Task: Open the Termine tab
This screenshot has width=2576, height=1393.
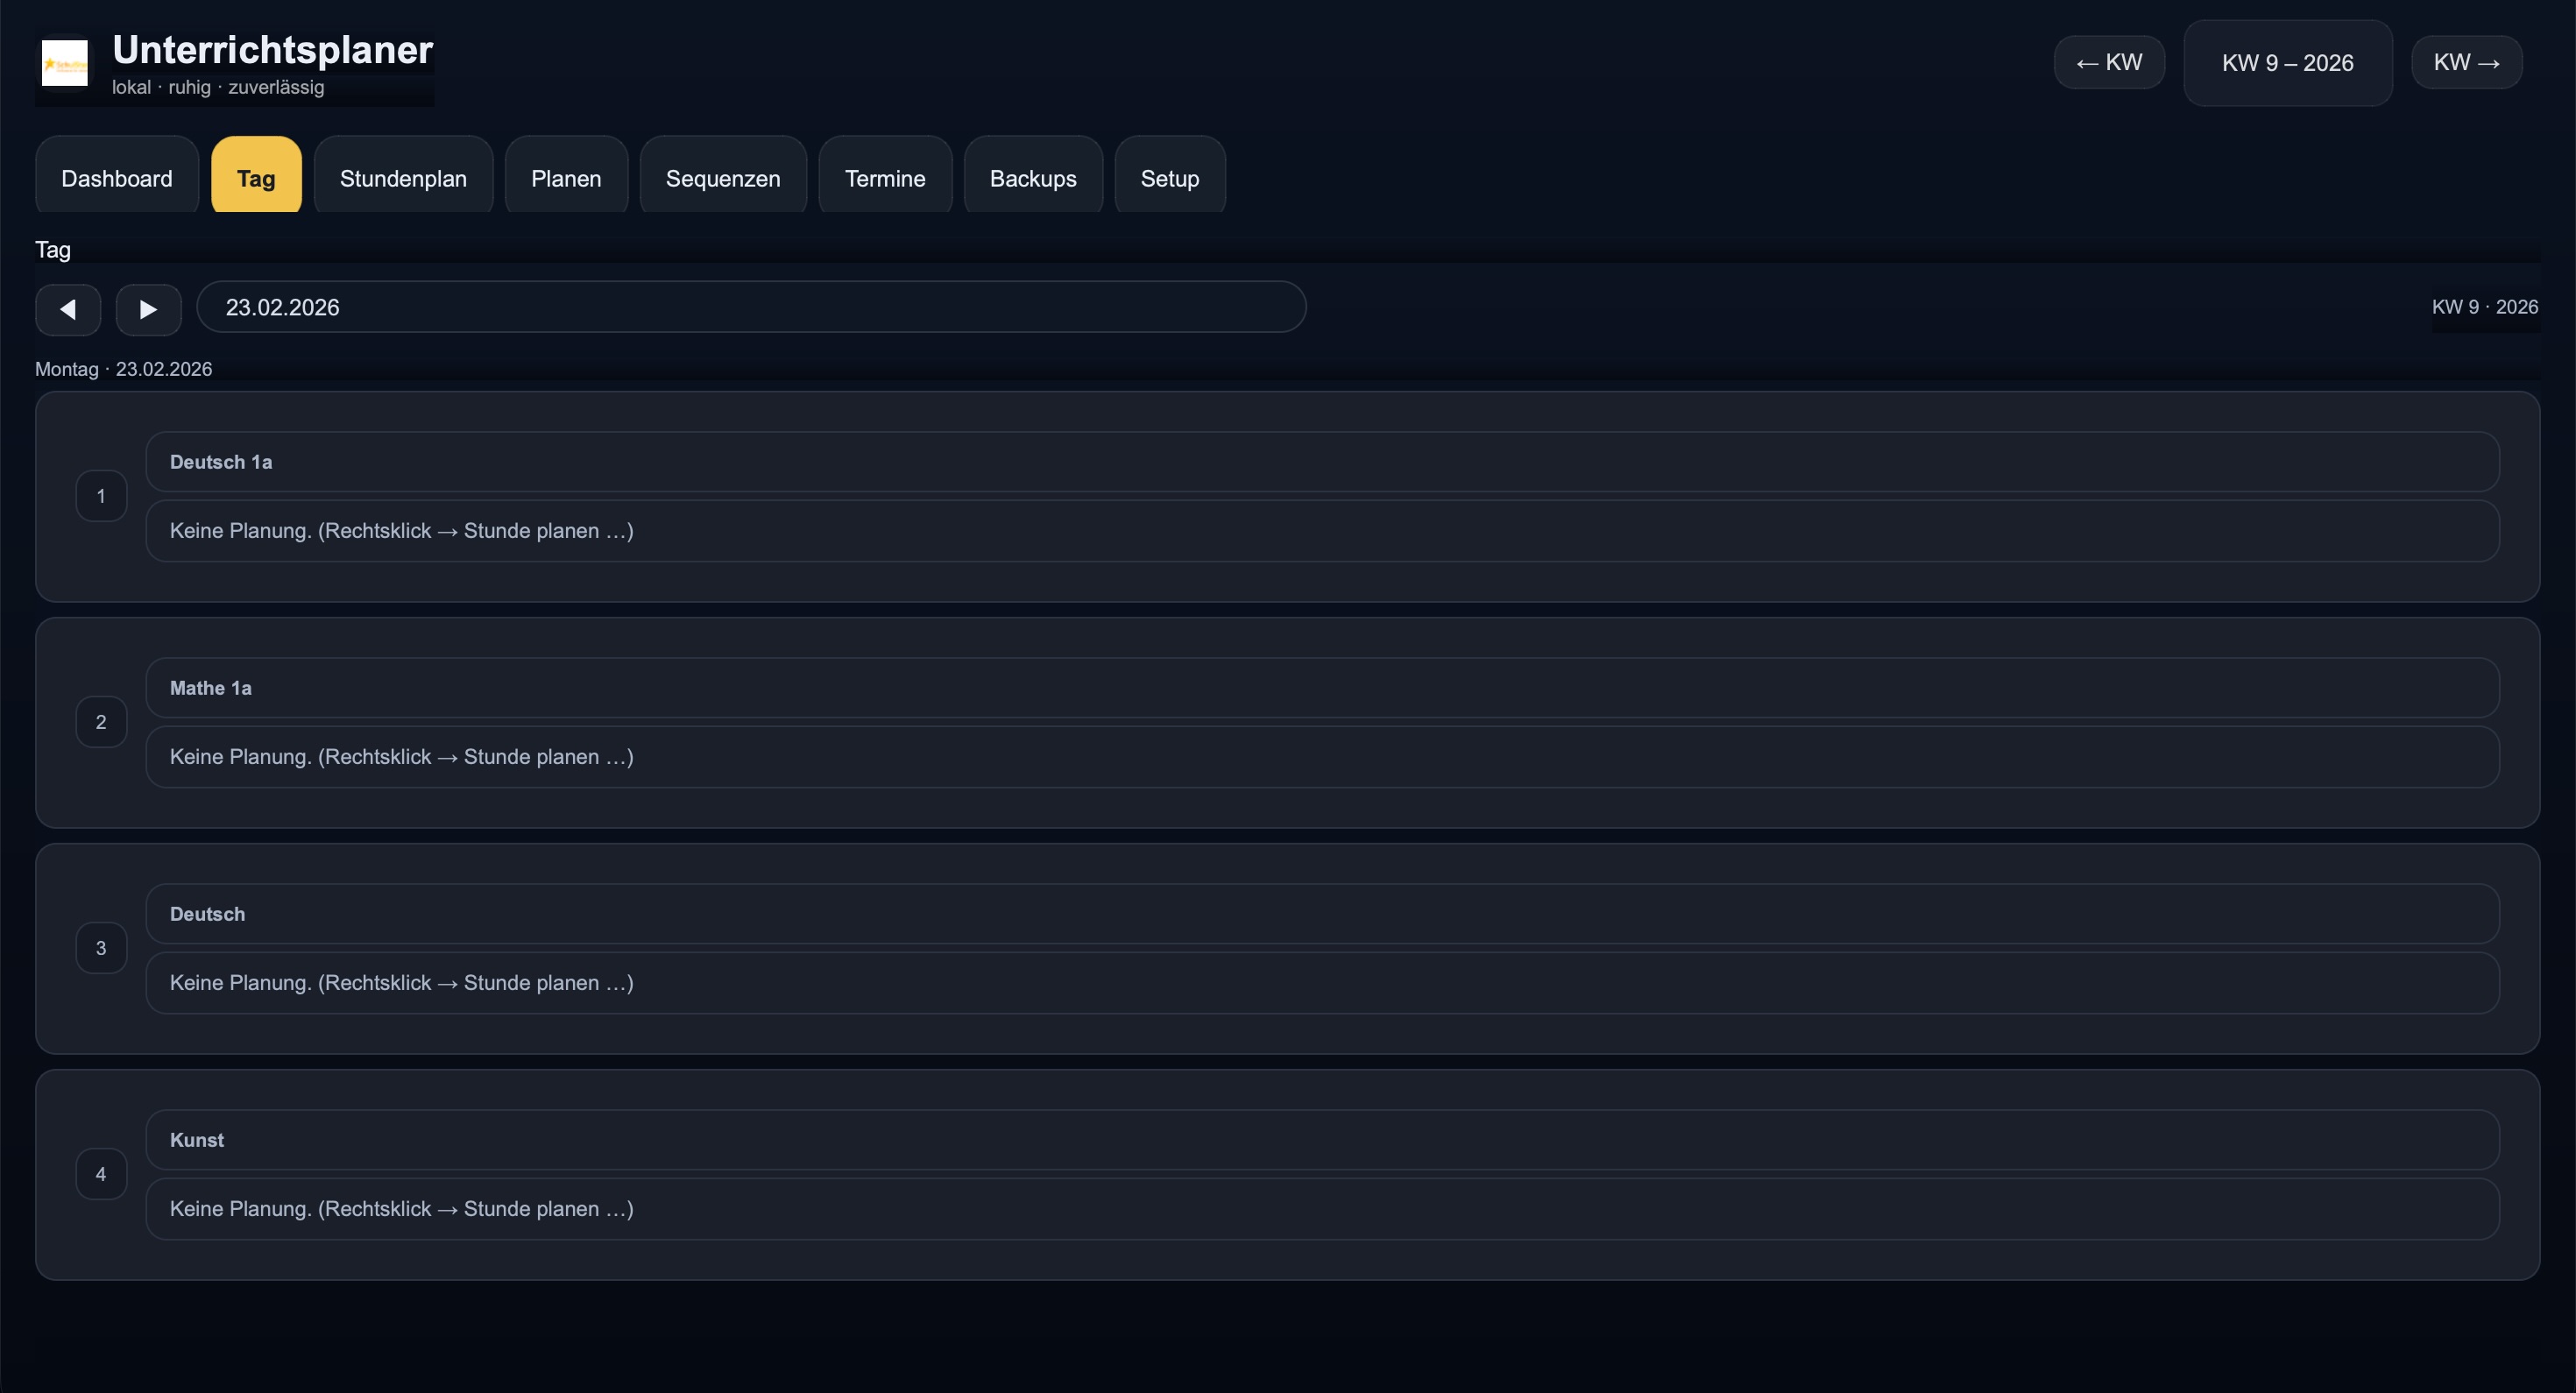Action: tap(885, 178)
